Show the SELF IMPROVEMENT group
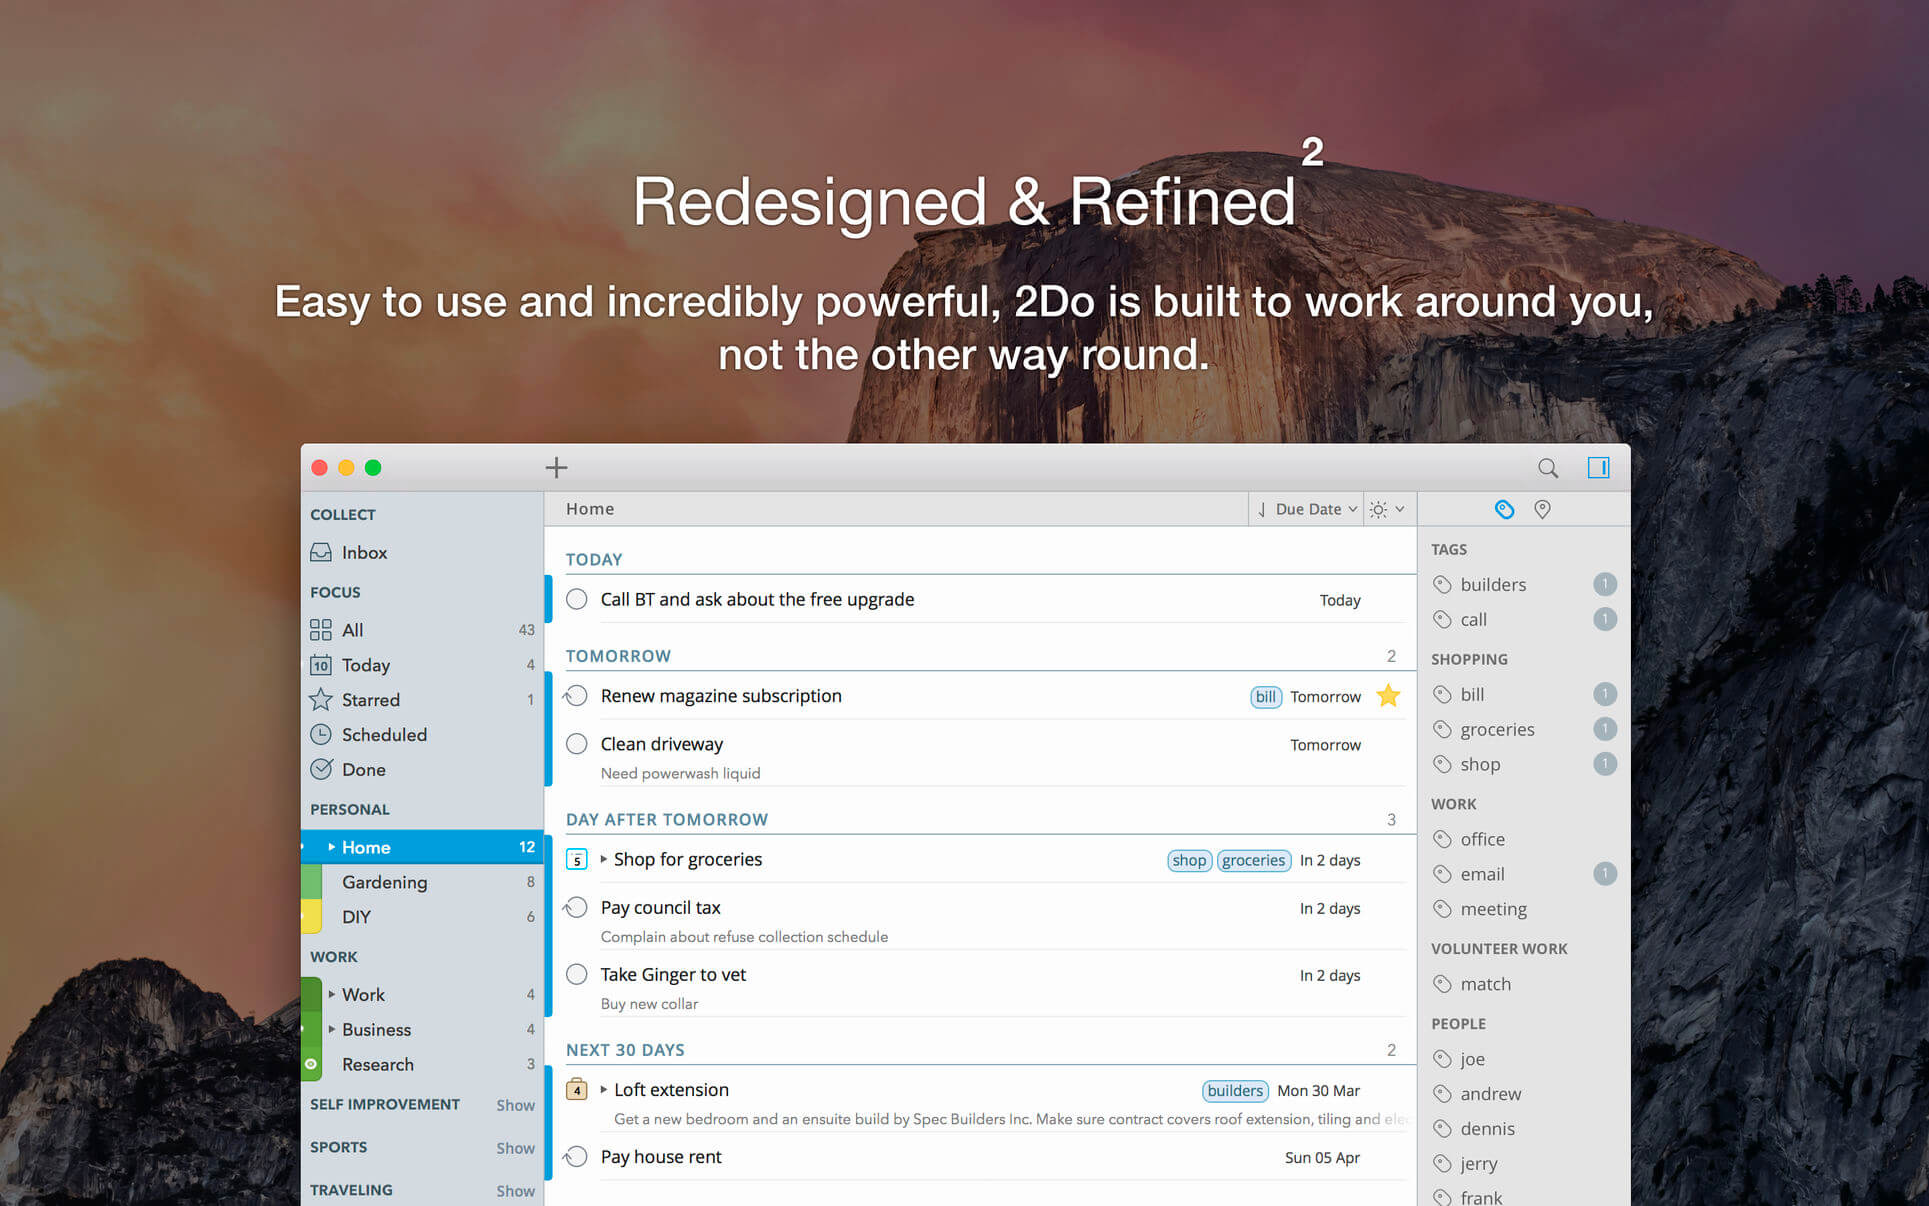The image size is (1929, 1206). tap(515, 1104)
